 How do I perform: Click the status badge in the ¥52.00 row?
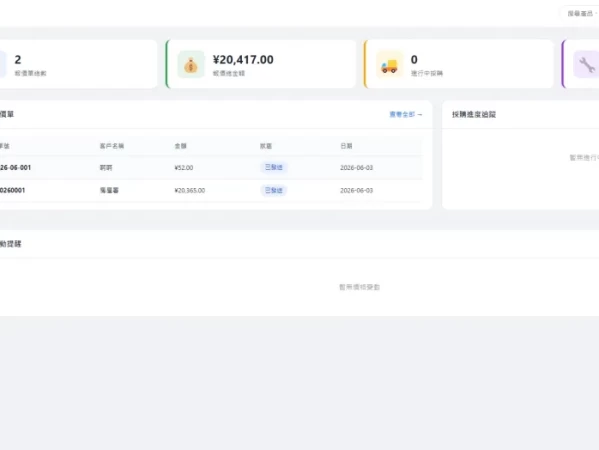(x=274, y=167)
